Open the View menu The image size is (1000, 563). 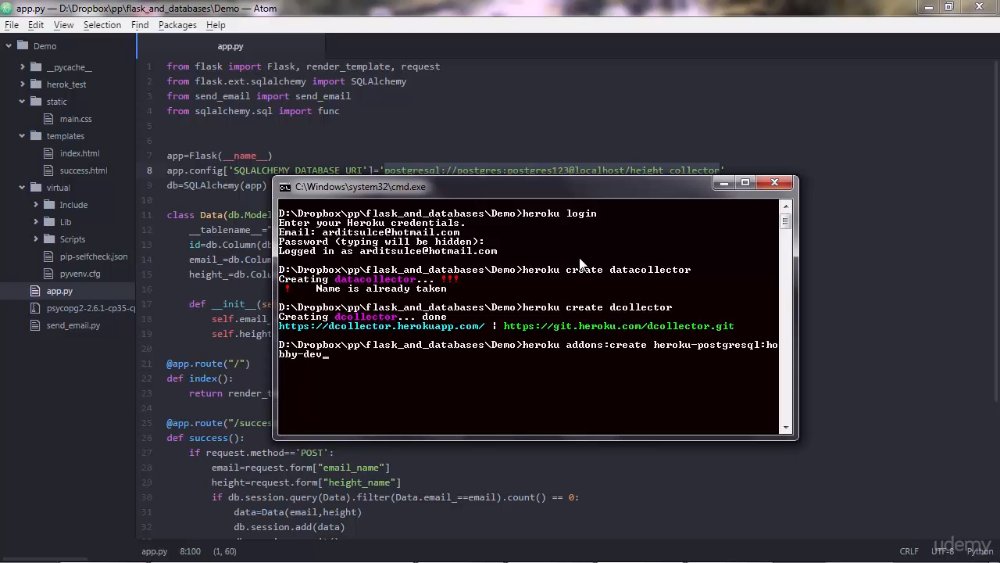[63, 25]
